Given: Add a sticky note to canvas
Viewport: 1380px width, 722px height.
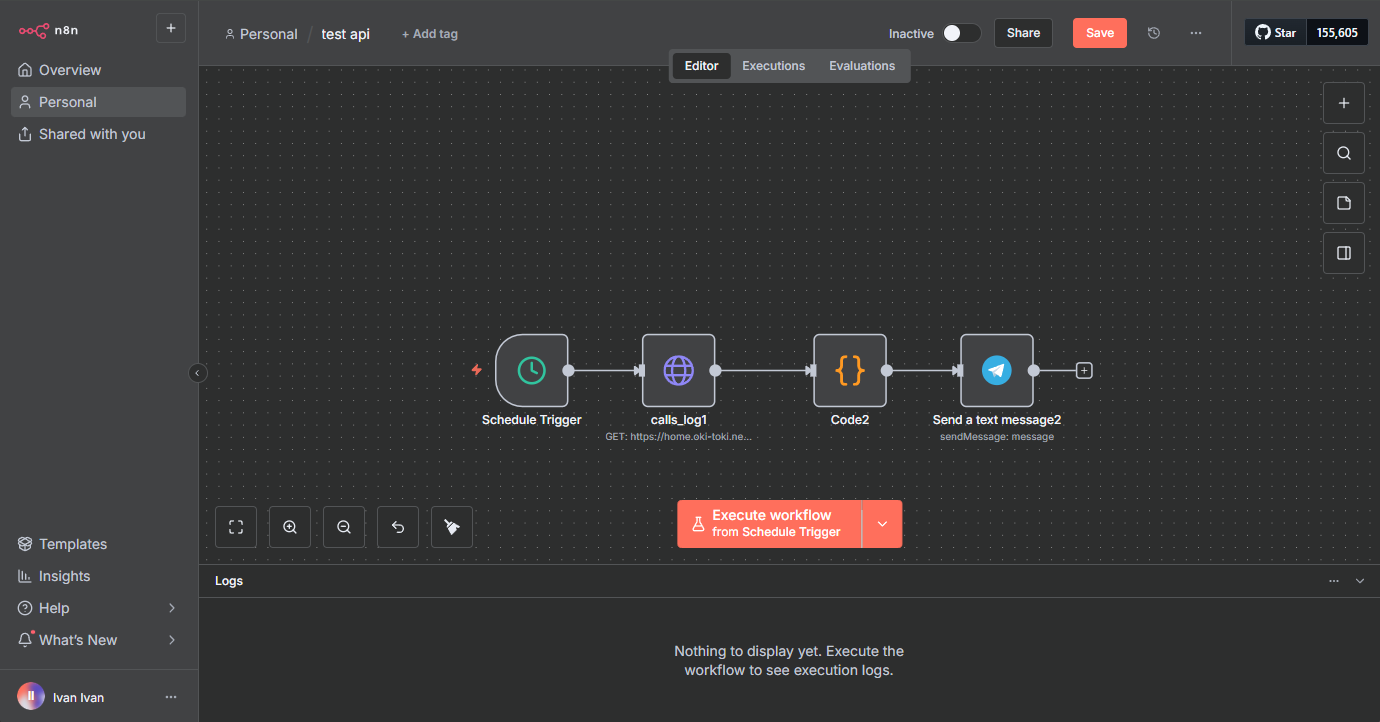Looking at the screenshot, I should [1344, 203].
